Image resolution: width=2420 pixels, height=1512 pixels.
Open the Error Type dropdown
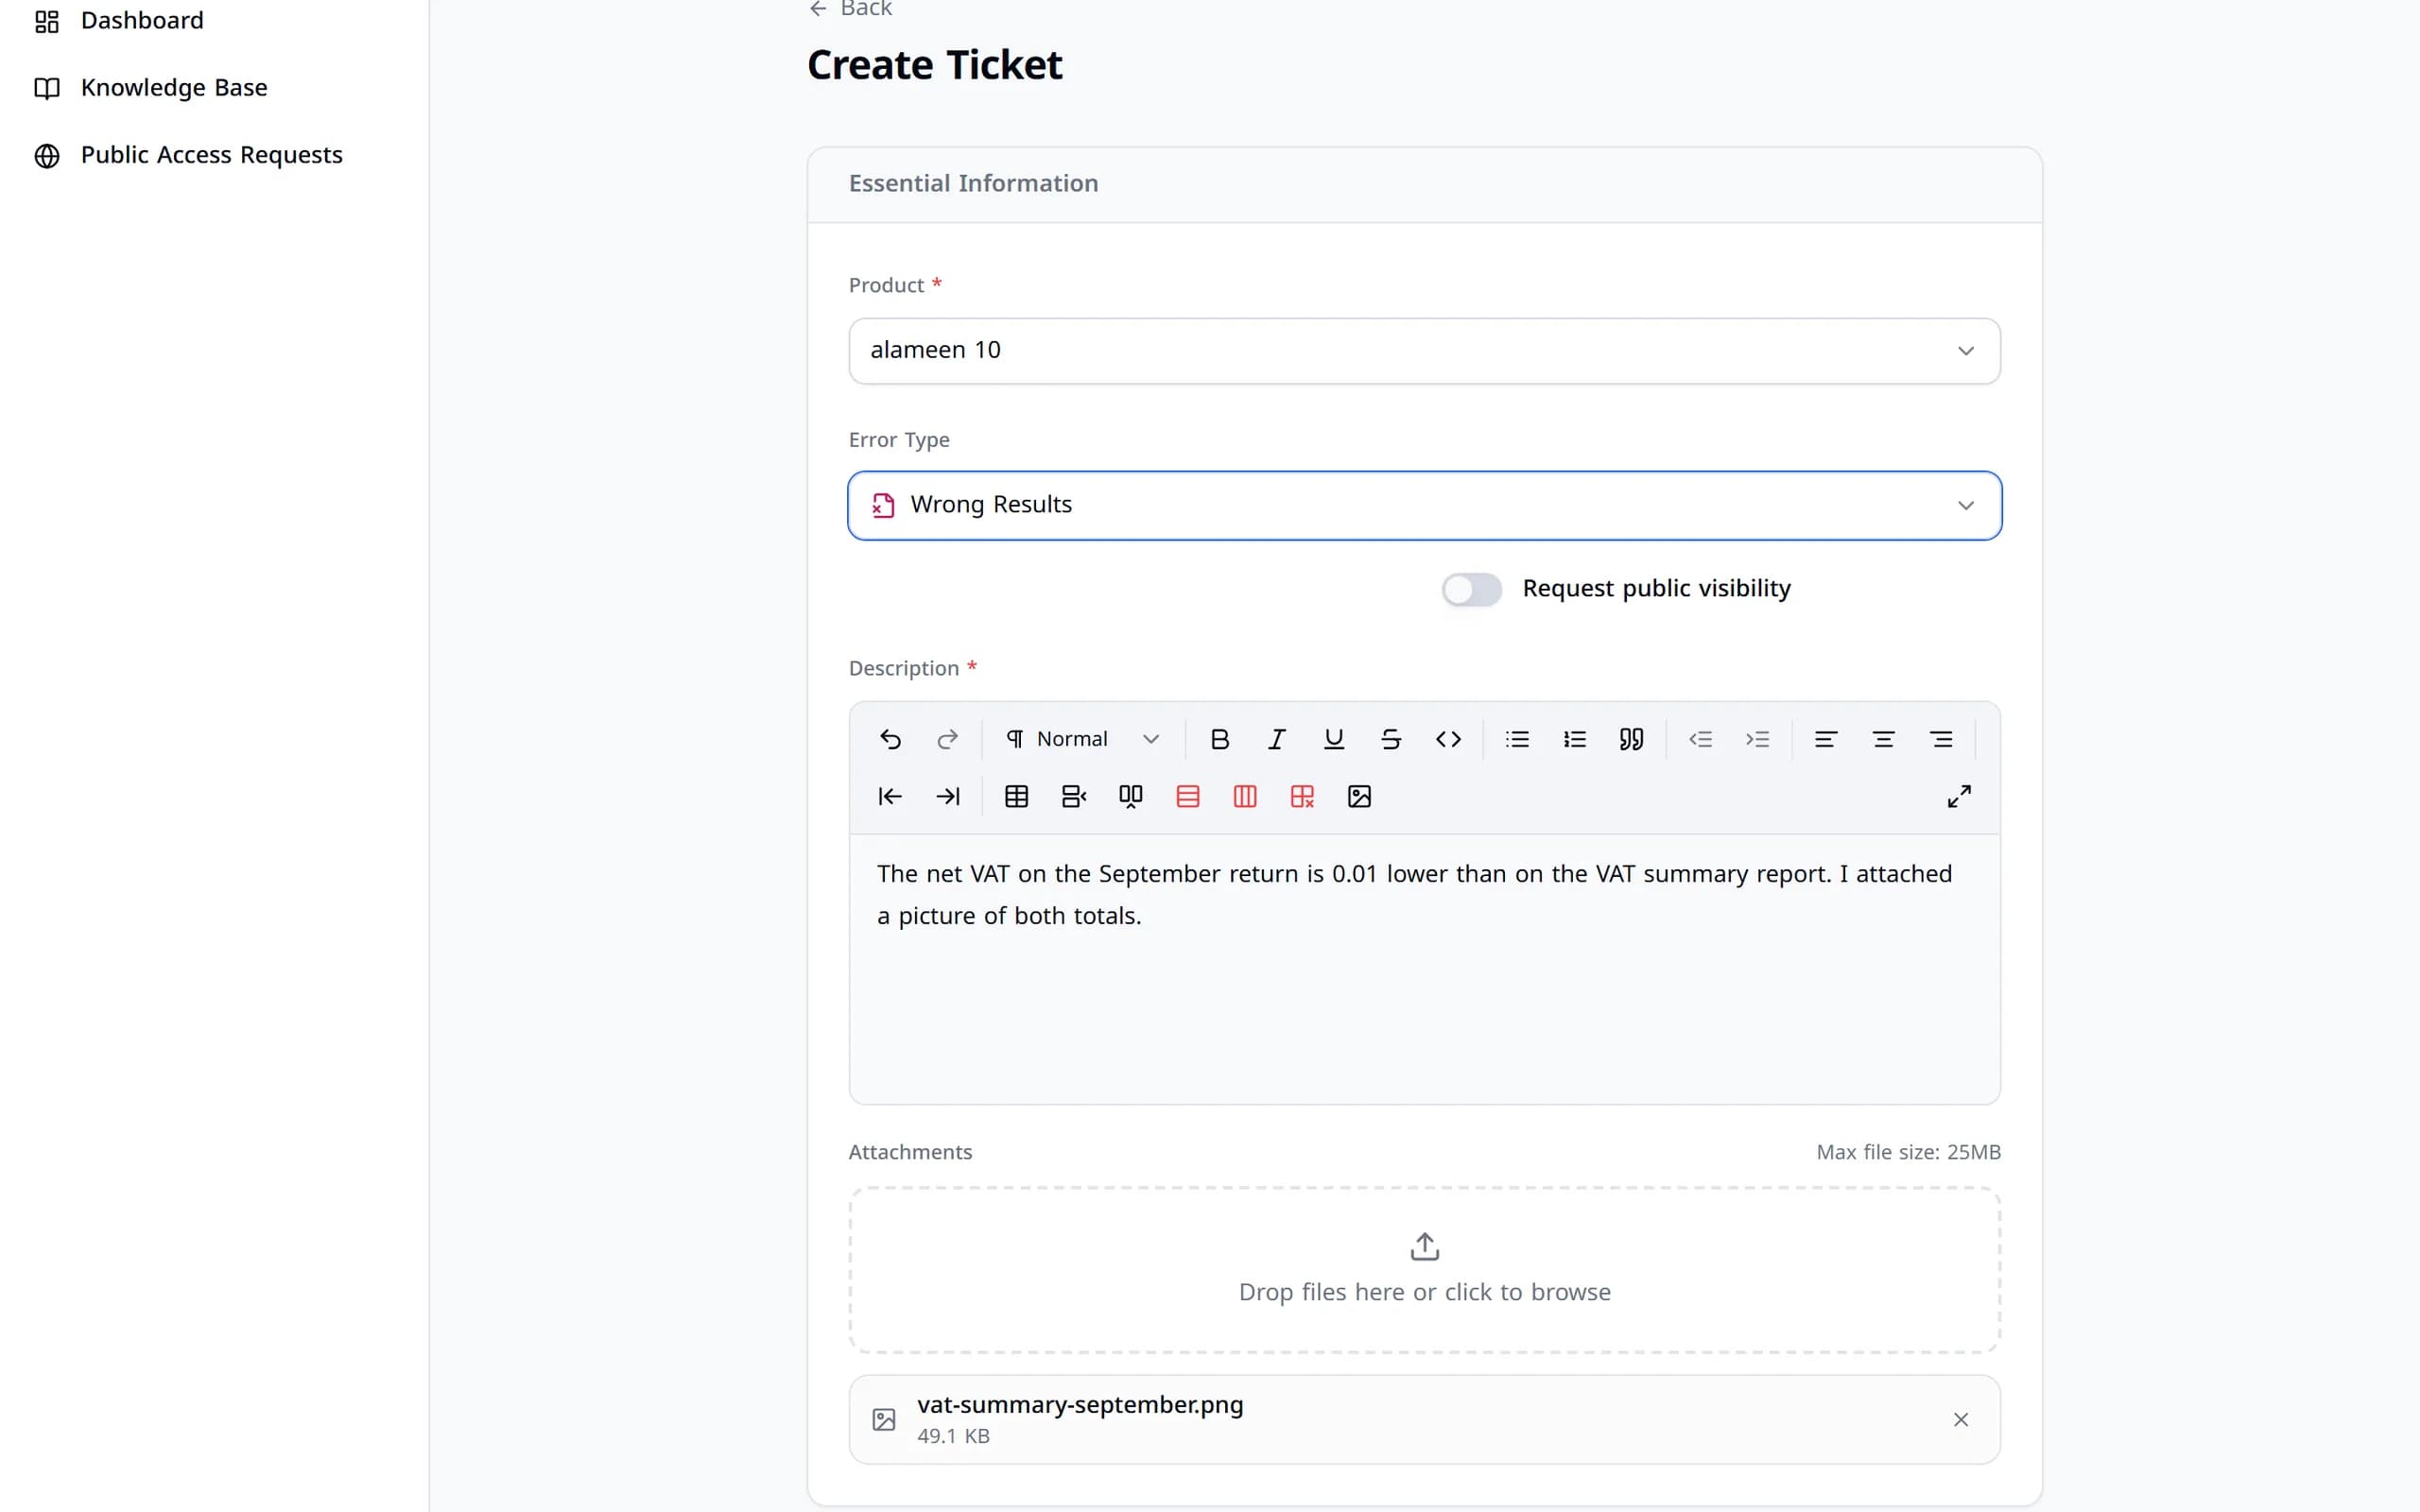1424,505
